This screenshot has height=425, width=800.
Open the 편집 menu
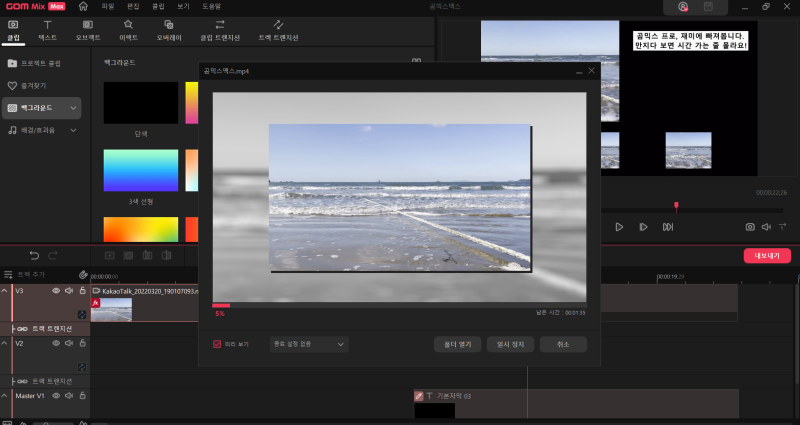(x=133, y=6)
